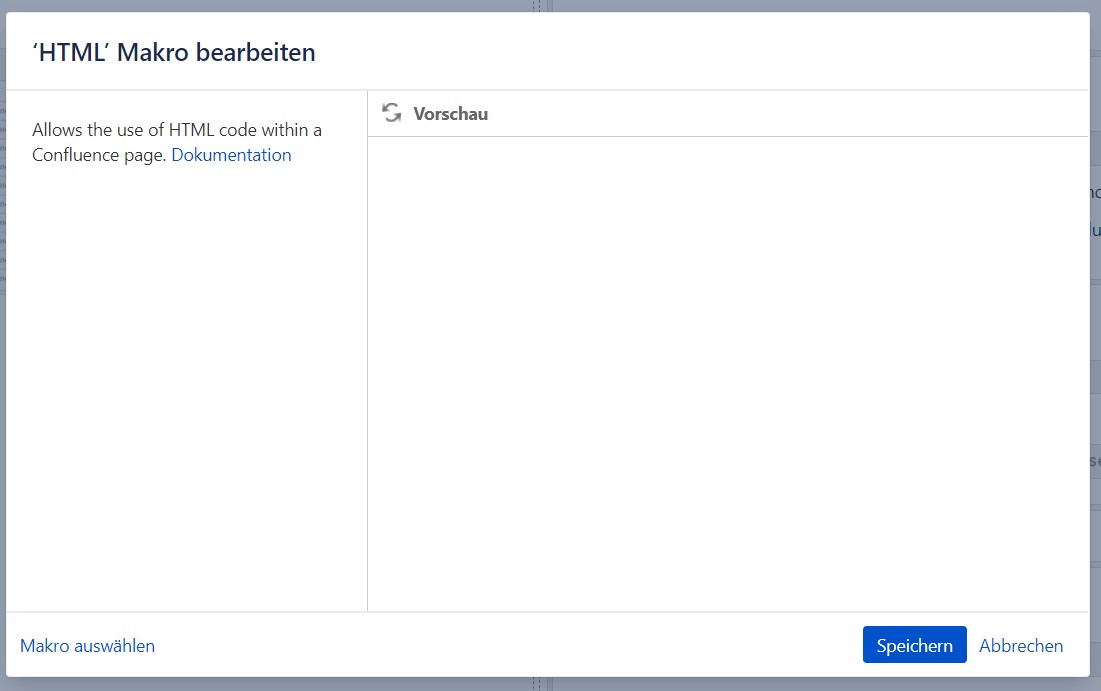Click Makro auswählen link
Viewport: 1101px width, 691px height.
[87, 645]
